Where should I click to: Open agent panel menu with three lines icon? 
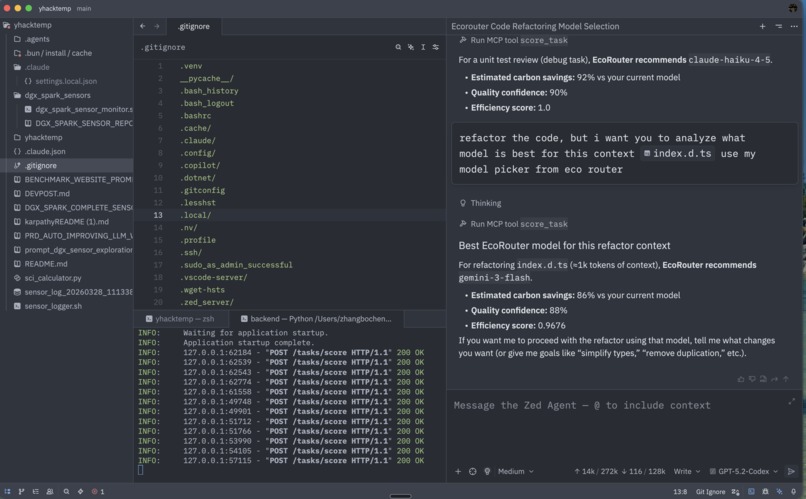778,26
